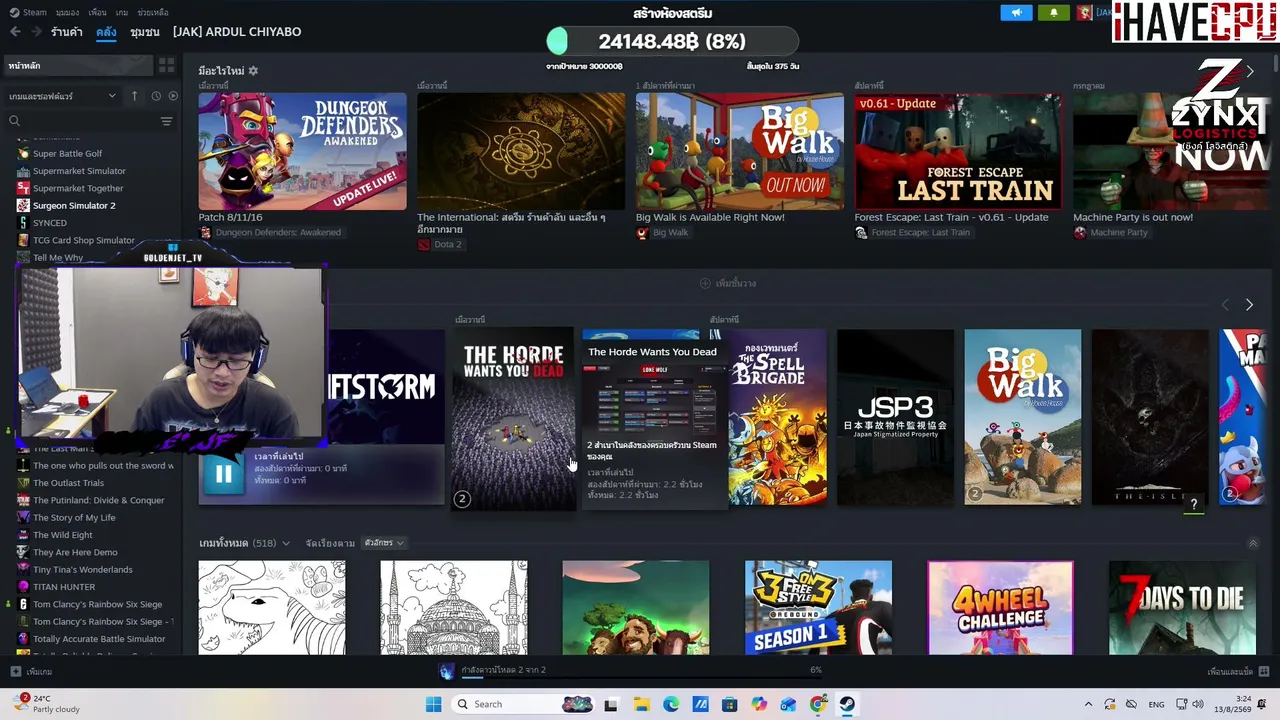Screen dimensions: 1280x720
Task: Open 4Wheel Challenge game cover
Action: [x=1000, y=608]
